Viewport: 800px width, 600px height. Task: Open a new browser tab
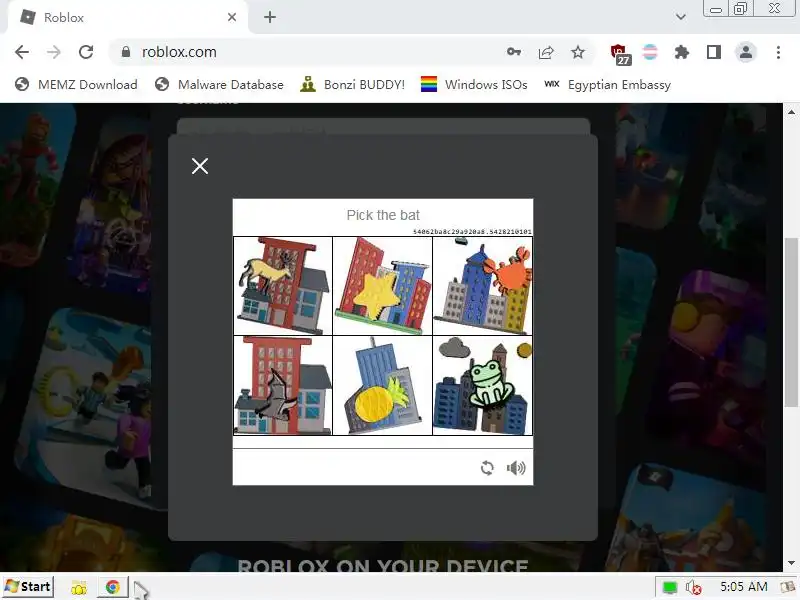[270, 17]
